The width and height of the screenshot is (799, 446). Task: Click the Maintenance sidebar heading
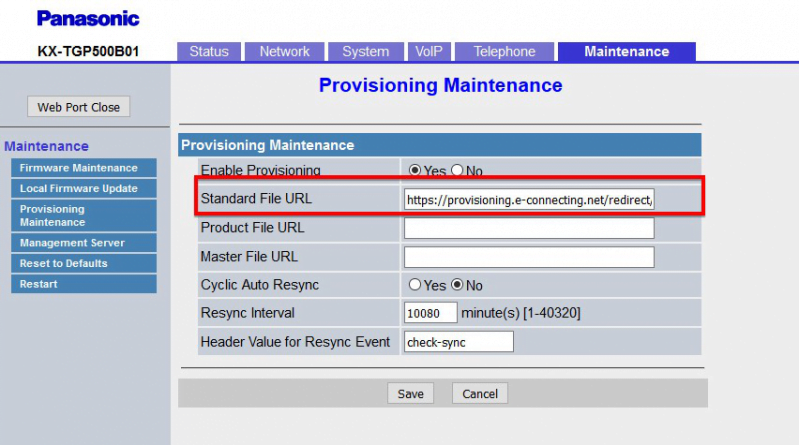pos(46,146)
